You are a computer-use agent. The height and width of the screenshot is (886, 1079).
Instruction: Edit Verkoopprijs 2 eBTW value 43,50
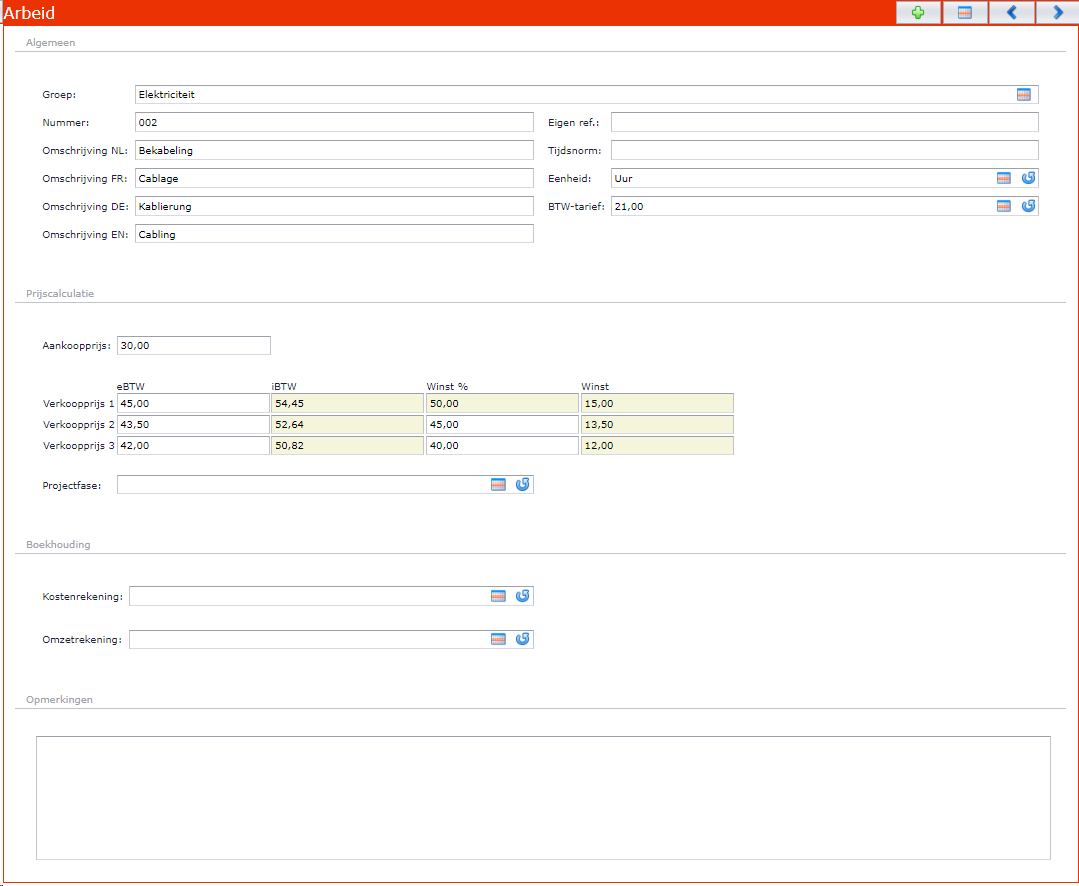[x=193, y=424]
